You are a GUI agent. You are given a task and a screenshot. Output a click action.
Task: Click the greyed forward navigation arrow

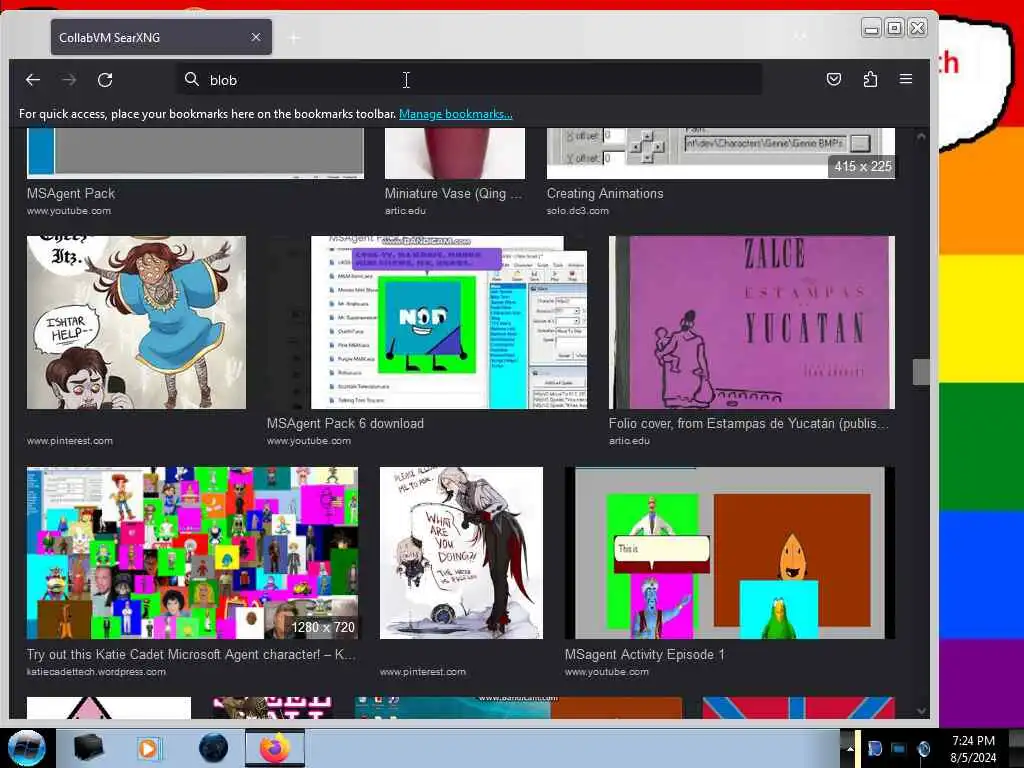click(69, 80)
